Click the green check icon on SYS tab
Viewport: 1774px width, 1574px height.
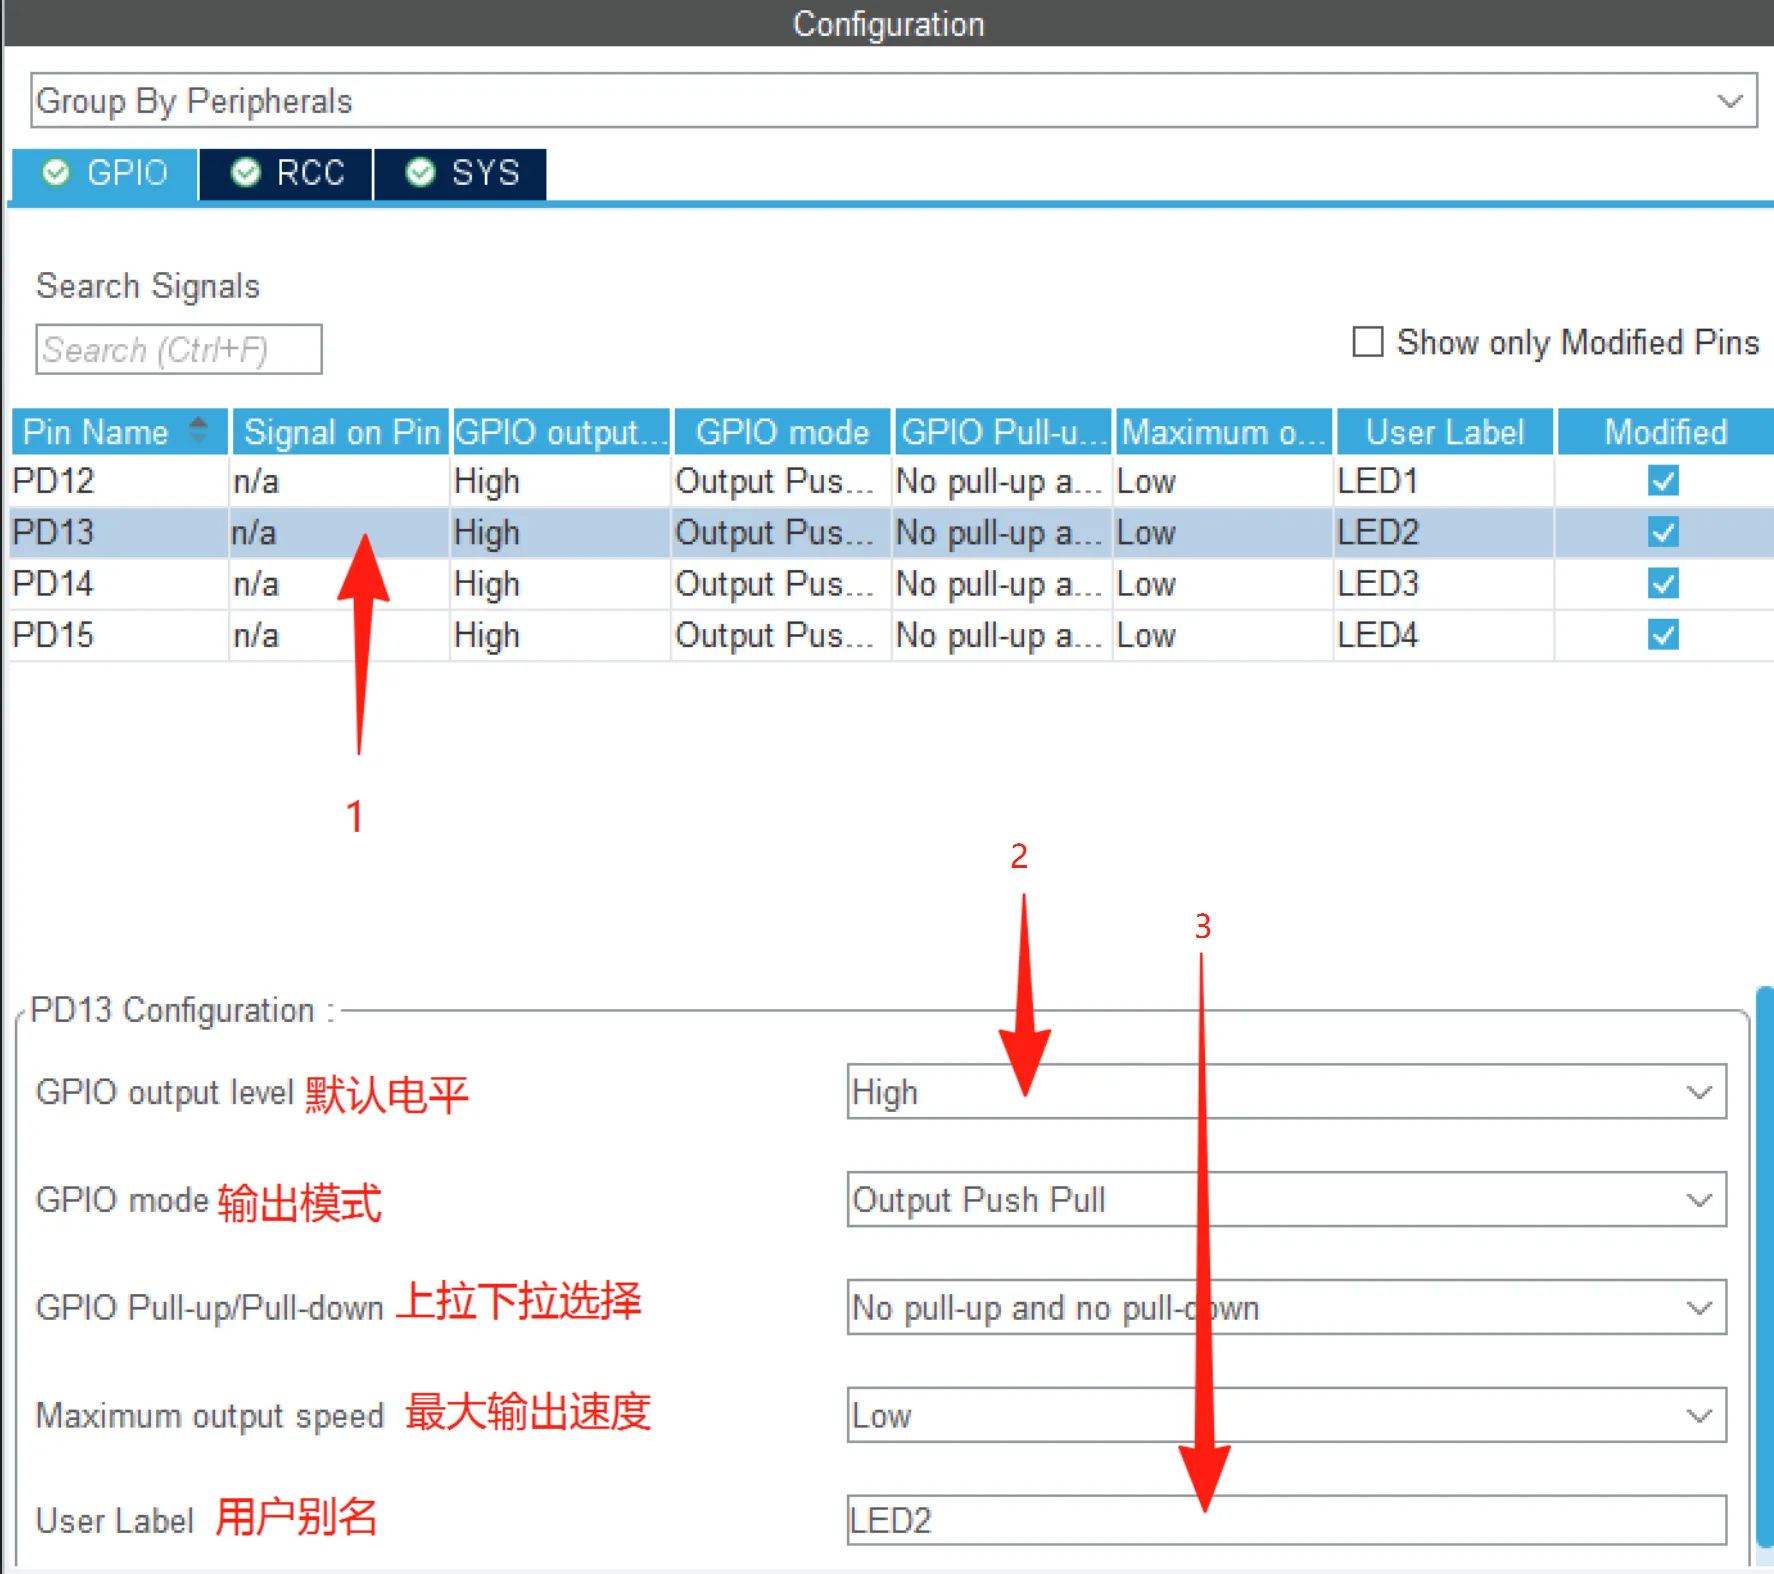coord(420,171)
